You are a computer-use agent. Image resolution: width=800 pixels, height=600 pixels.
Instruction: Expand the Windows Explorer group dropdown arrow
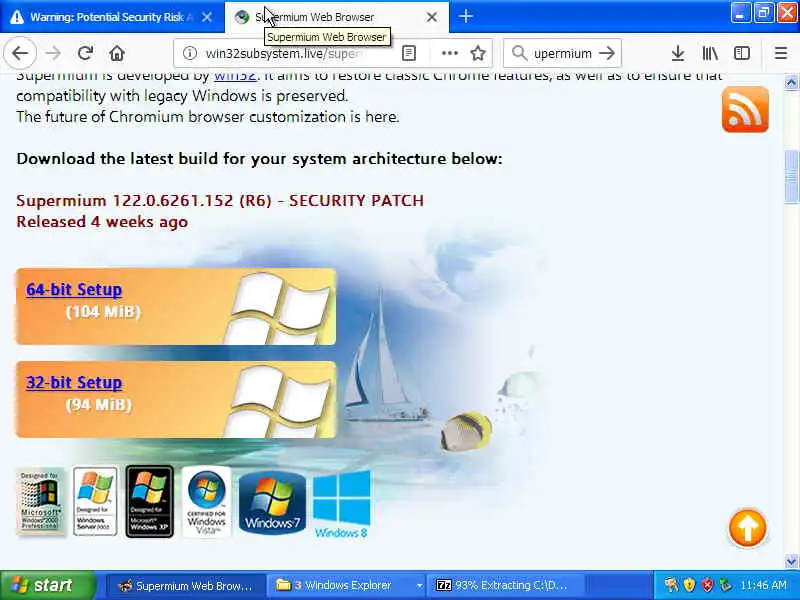419,585
